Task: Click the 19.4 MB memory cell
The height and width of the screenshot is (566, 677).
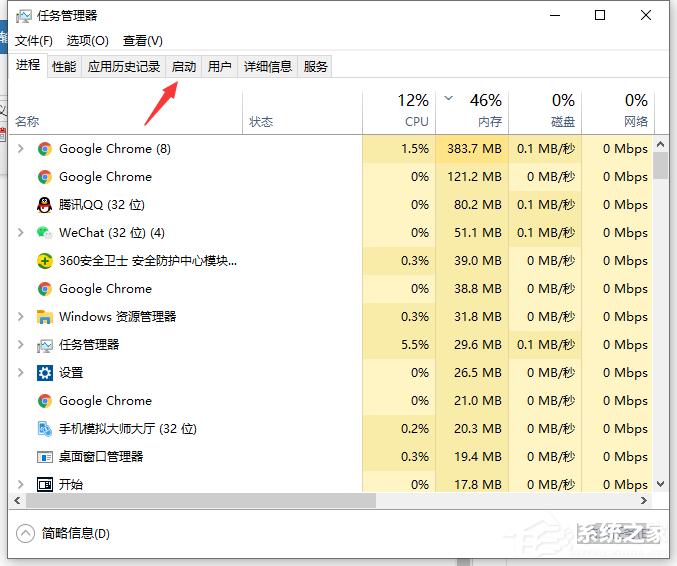Action: click(x=472, y=457)
